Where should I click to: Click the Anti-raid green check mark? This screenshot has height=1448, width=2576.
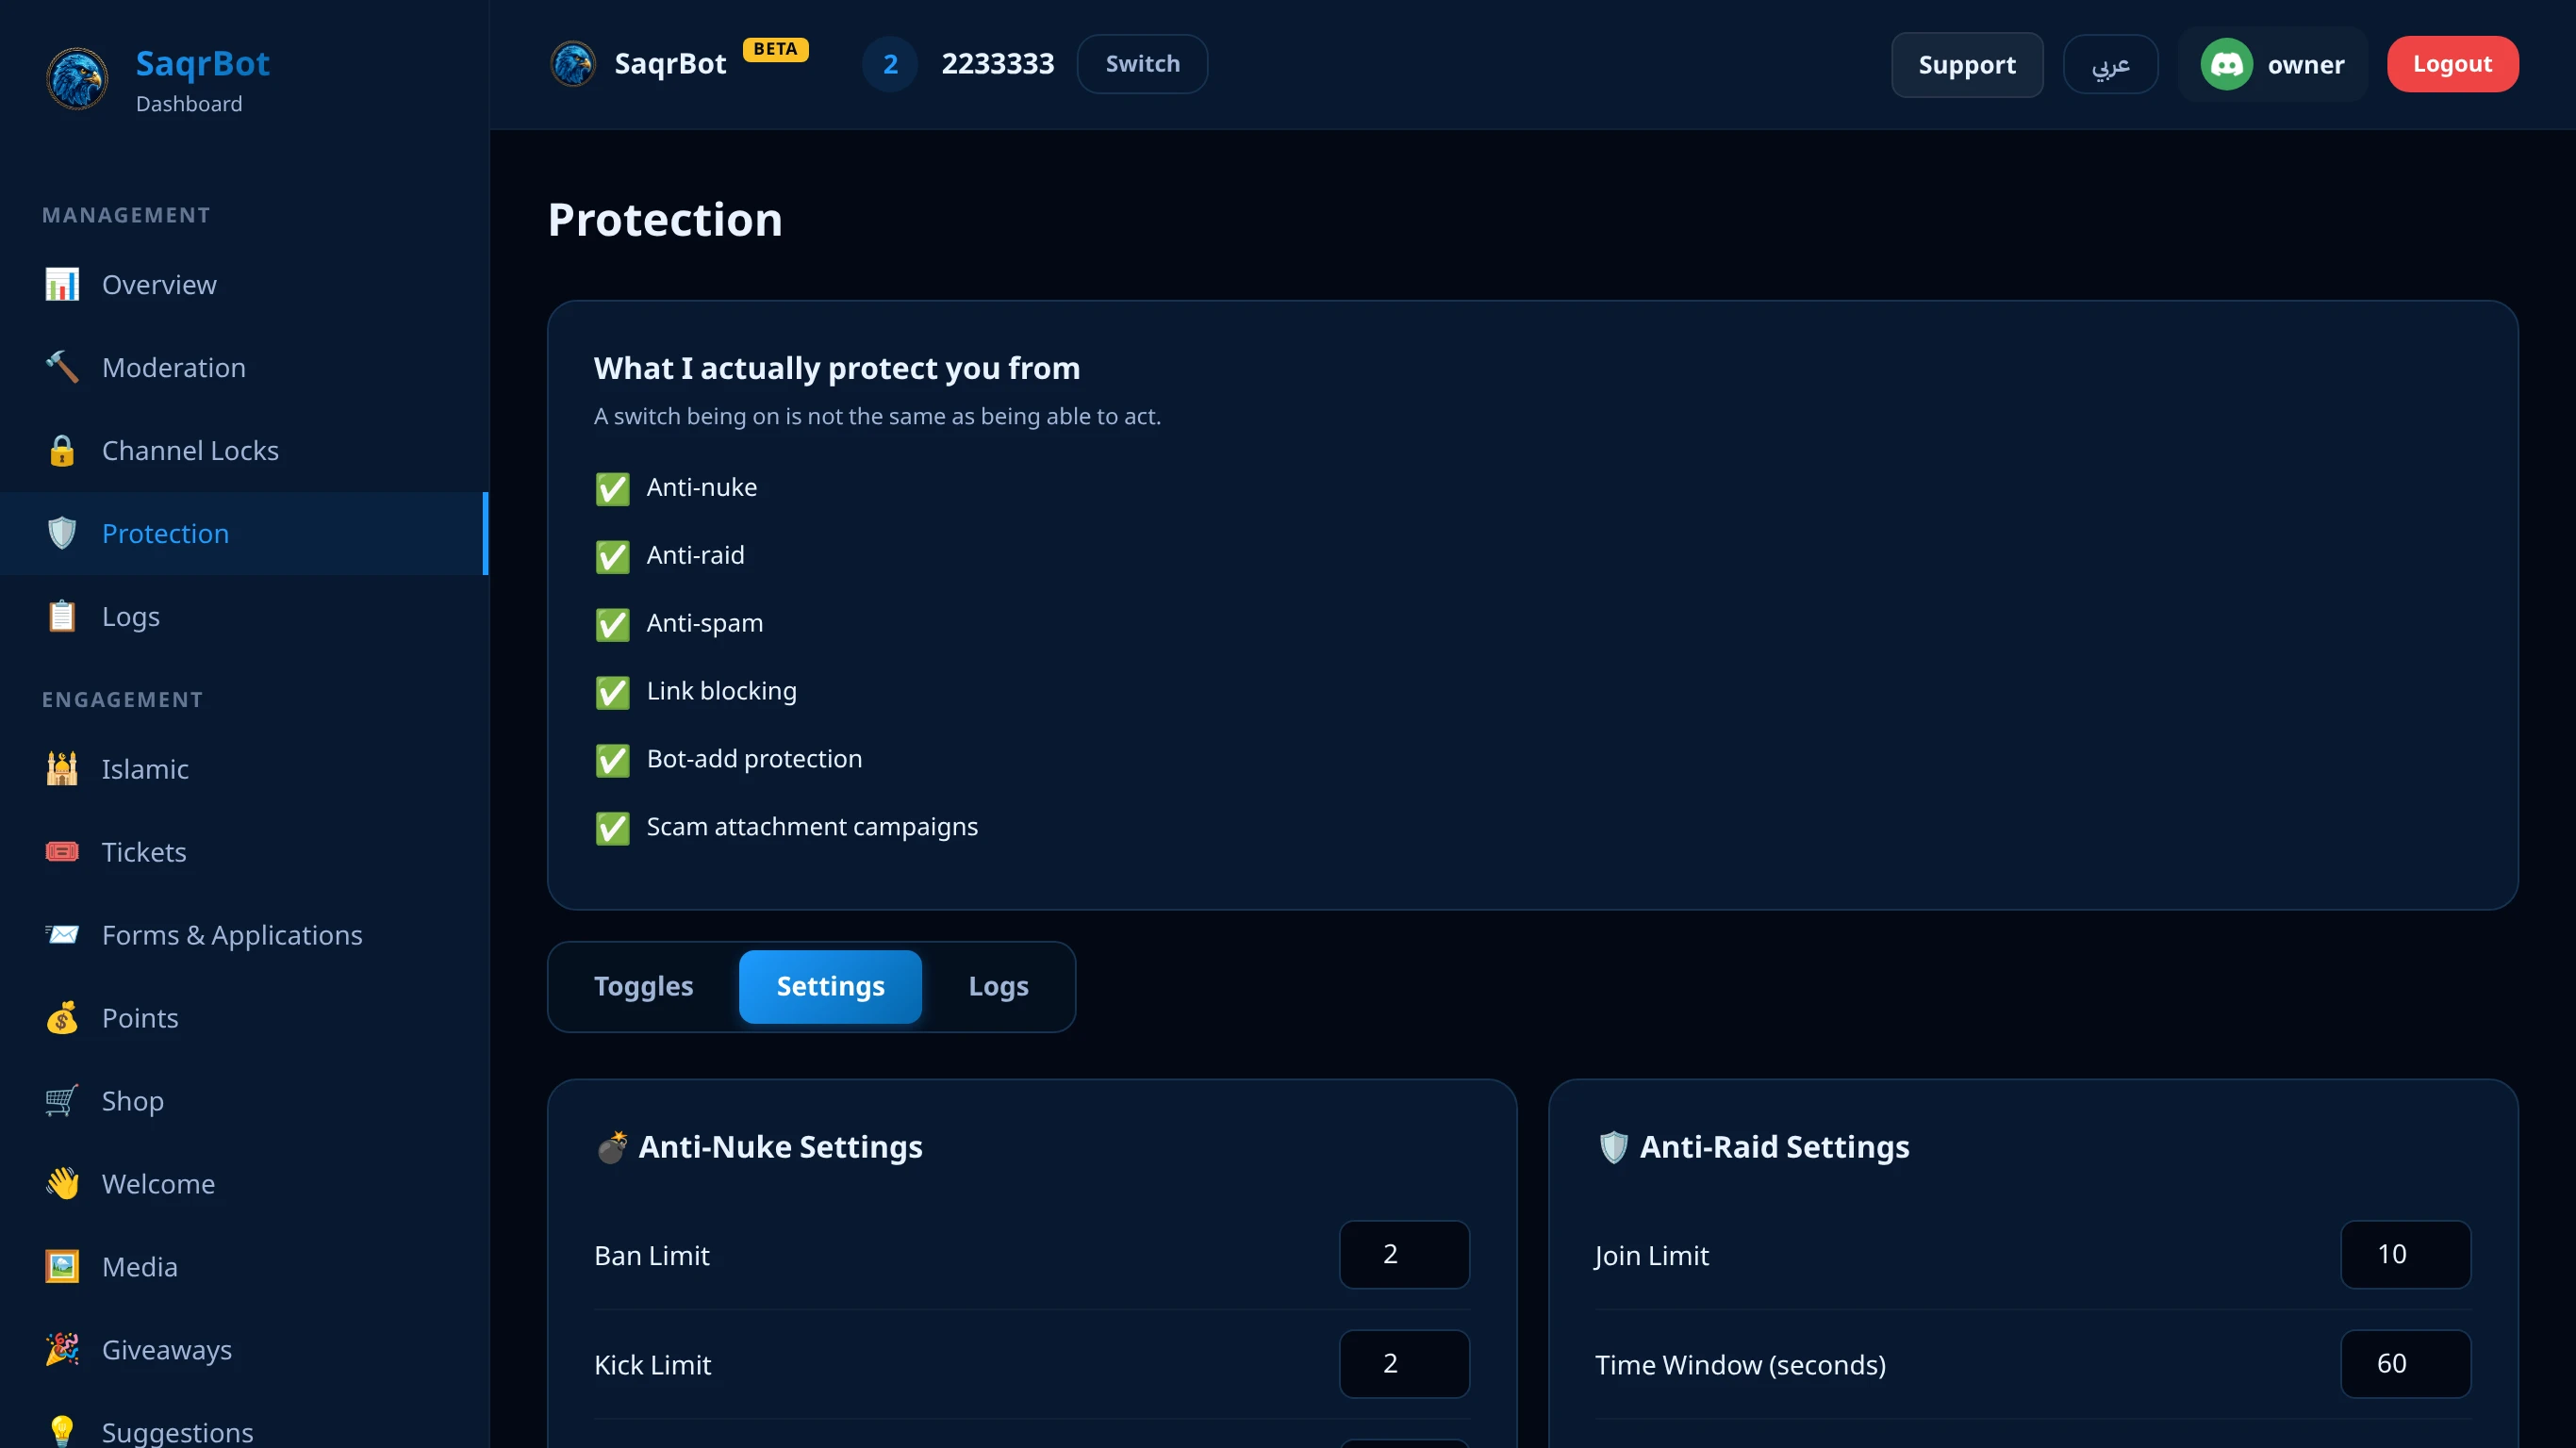point(613,557)
